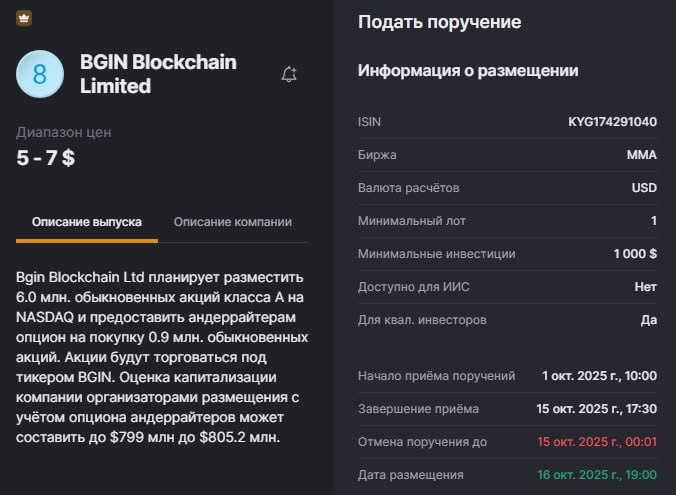
Task: Open the Описание компании tab
Action: (x=232, y=221)
